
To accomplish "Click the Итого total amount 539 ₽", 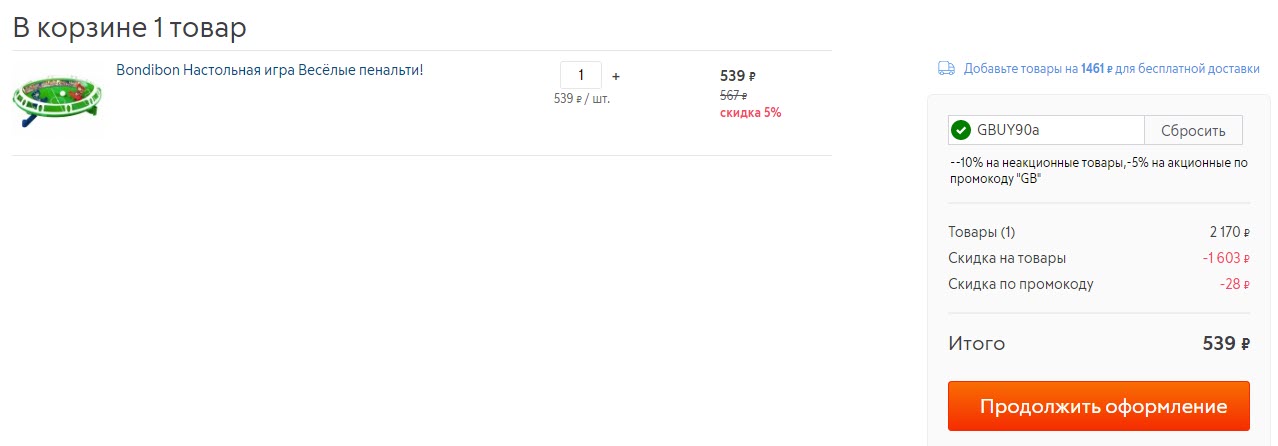I will [1225, 344].
